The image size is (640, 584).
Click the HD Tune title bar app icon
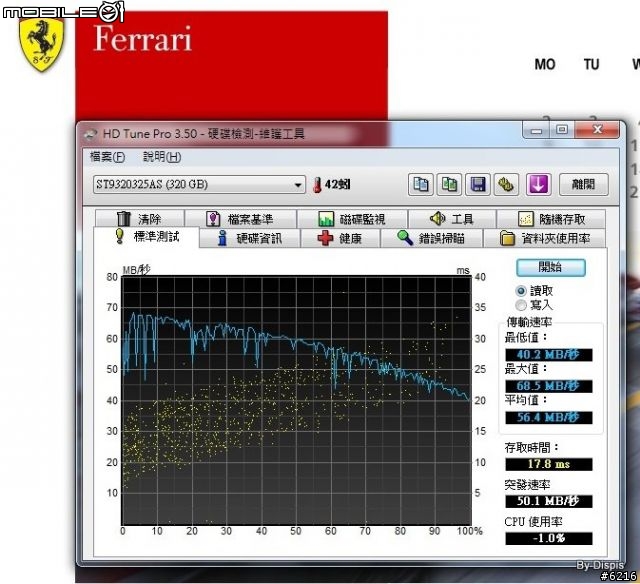click(x=90, y=134)
